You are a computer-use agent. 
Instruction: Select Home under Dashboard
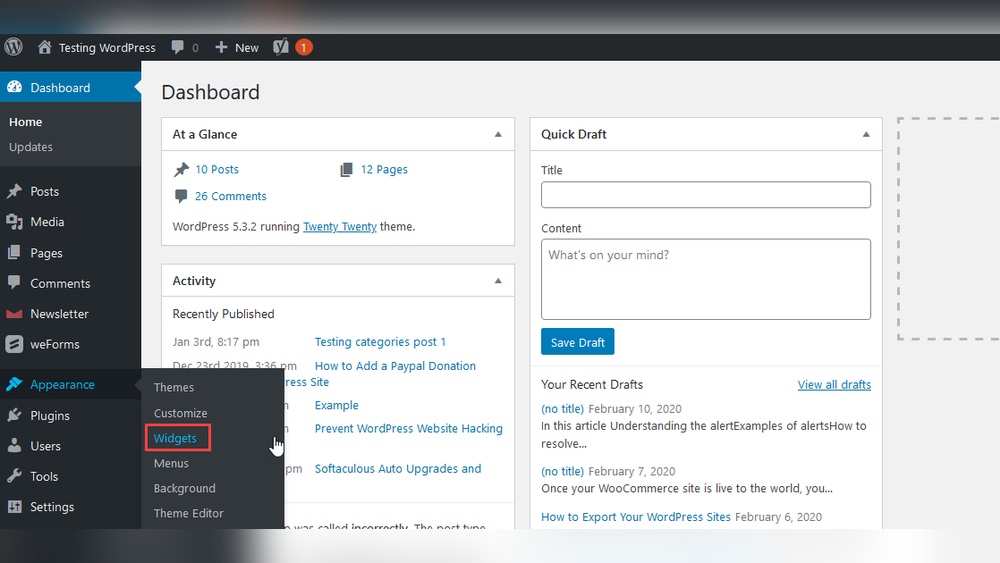pos(26,122)
